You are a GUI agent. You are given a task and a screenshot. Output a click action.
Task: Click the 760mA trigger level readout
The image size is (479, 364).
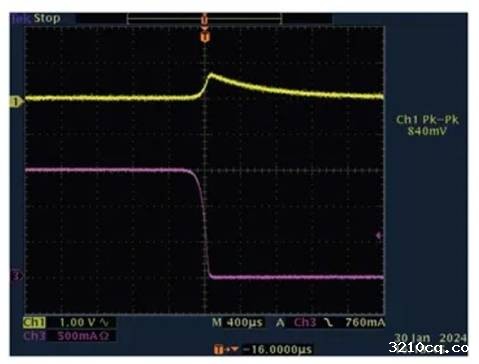tap(365, 322)
